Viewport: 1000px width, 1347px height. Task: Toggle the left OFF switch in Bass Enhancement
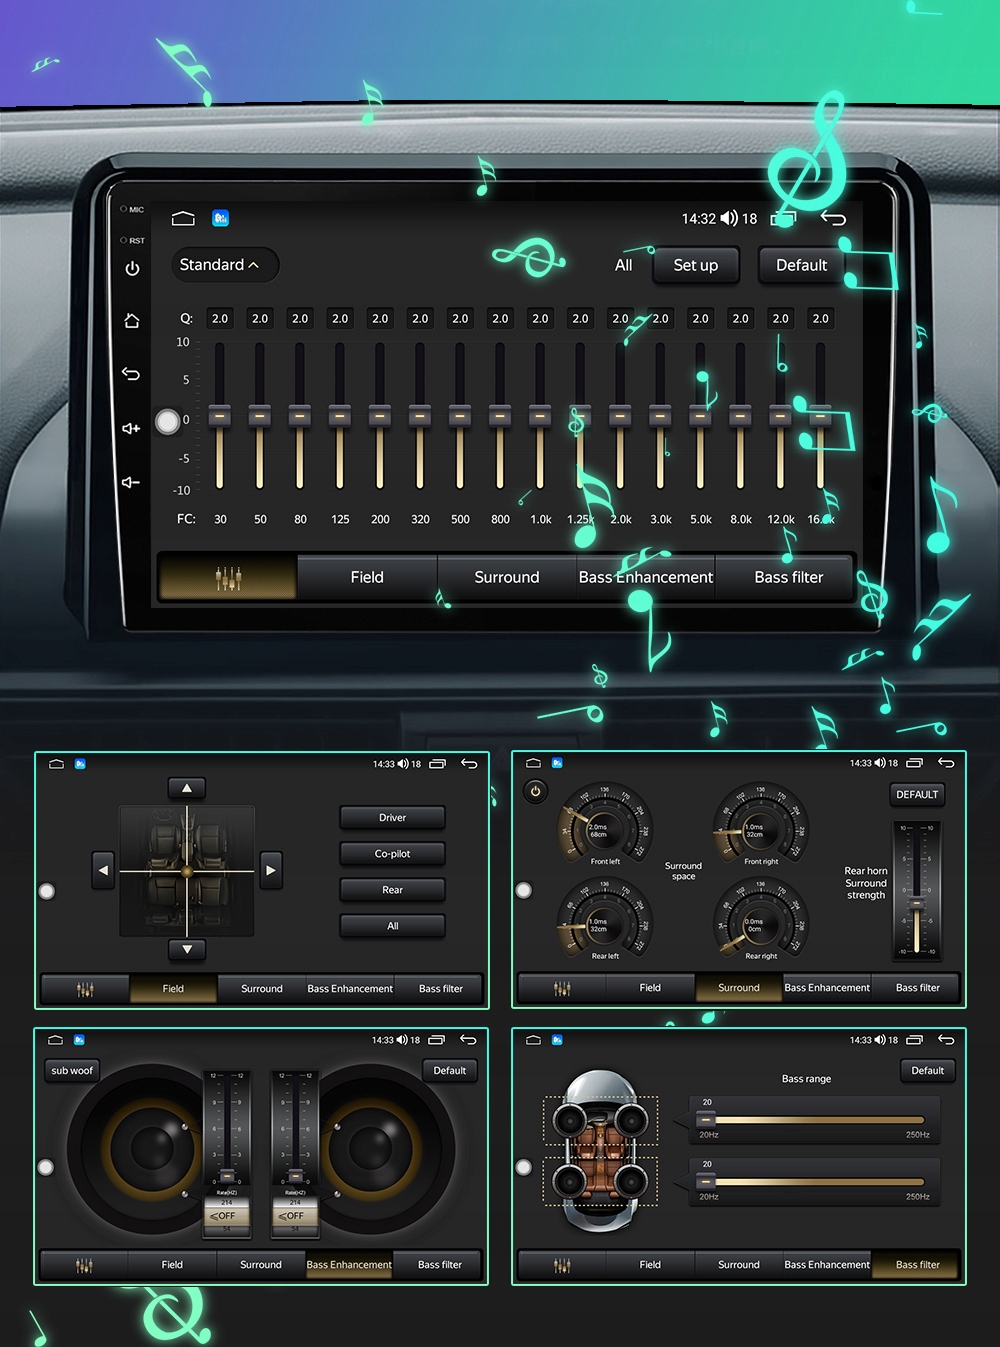pyautogui.click(x=226, y=1216)
